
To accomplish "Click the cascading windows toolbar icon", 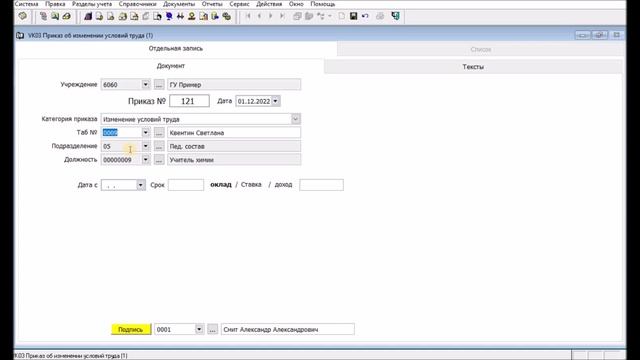I will coord(297,16).
